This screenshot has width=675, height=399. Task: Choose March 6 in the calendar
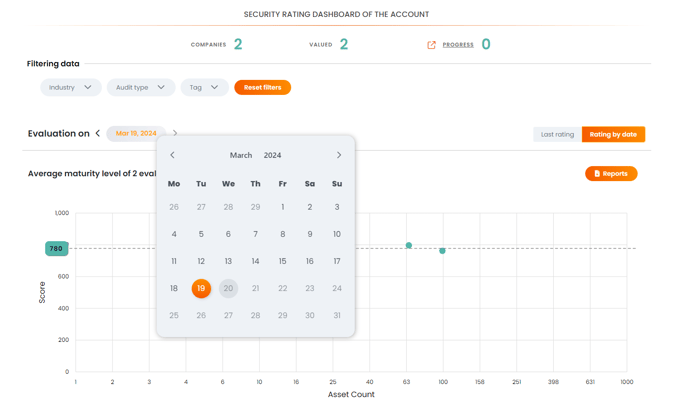228,234
